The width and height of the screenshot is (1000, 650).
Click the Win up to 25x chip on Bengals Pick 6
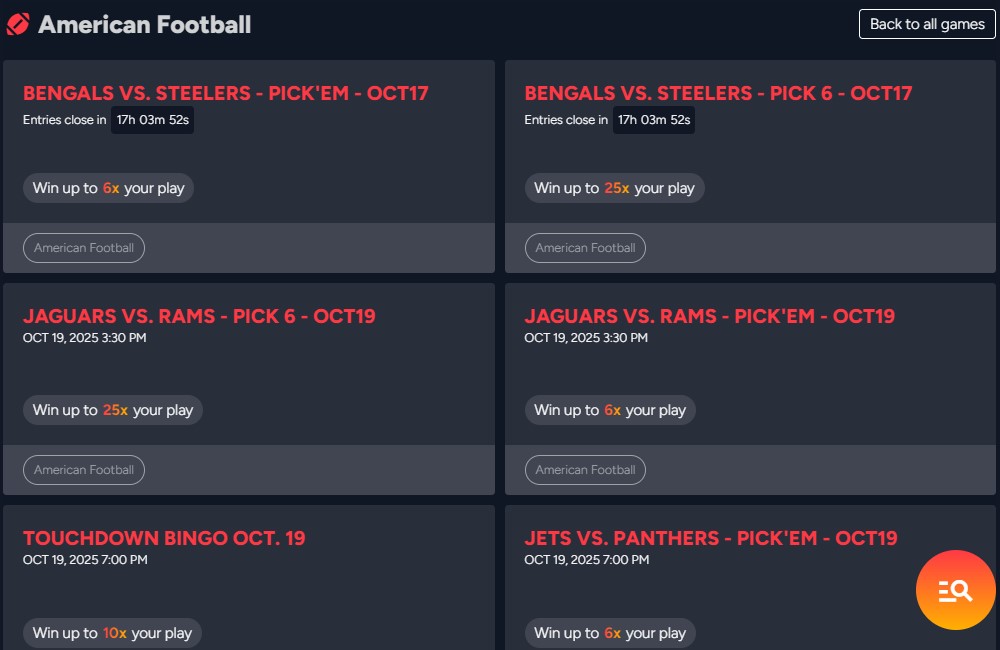614,188
